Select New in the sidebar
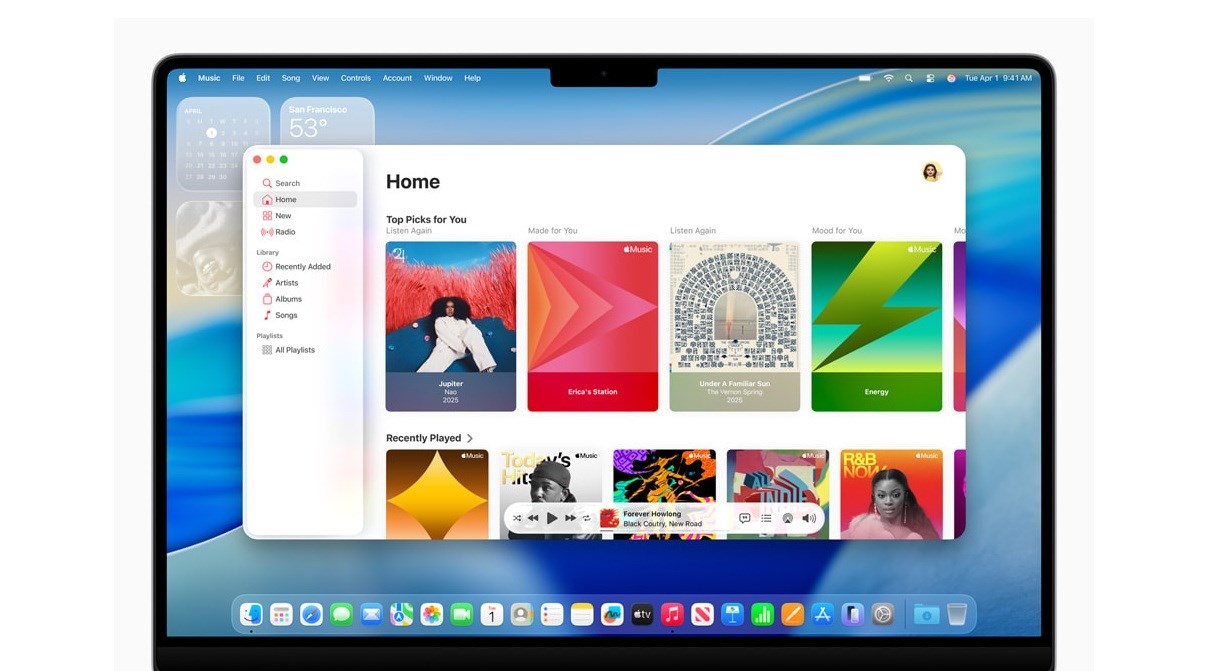This screenshot has height=671, width=1216. (x=283, y=216)
